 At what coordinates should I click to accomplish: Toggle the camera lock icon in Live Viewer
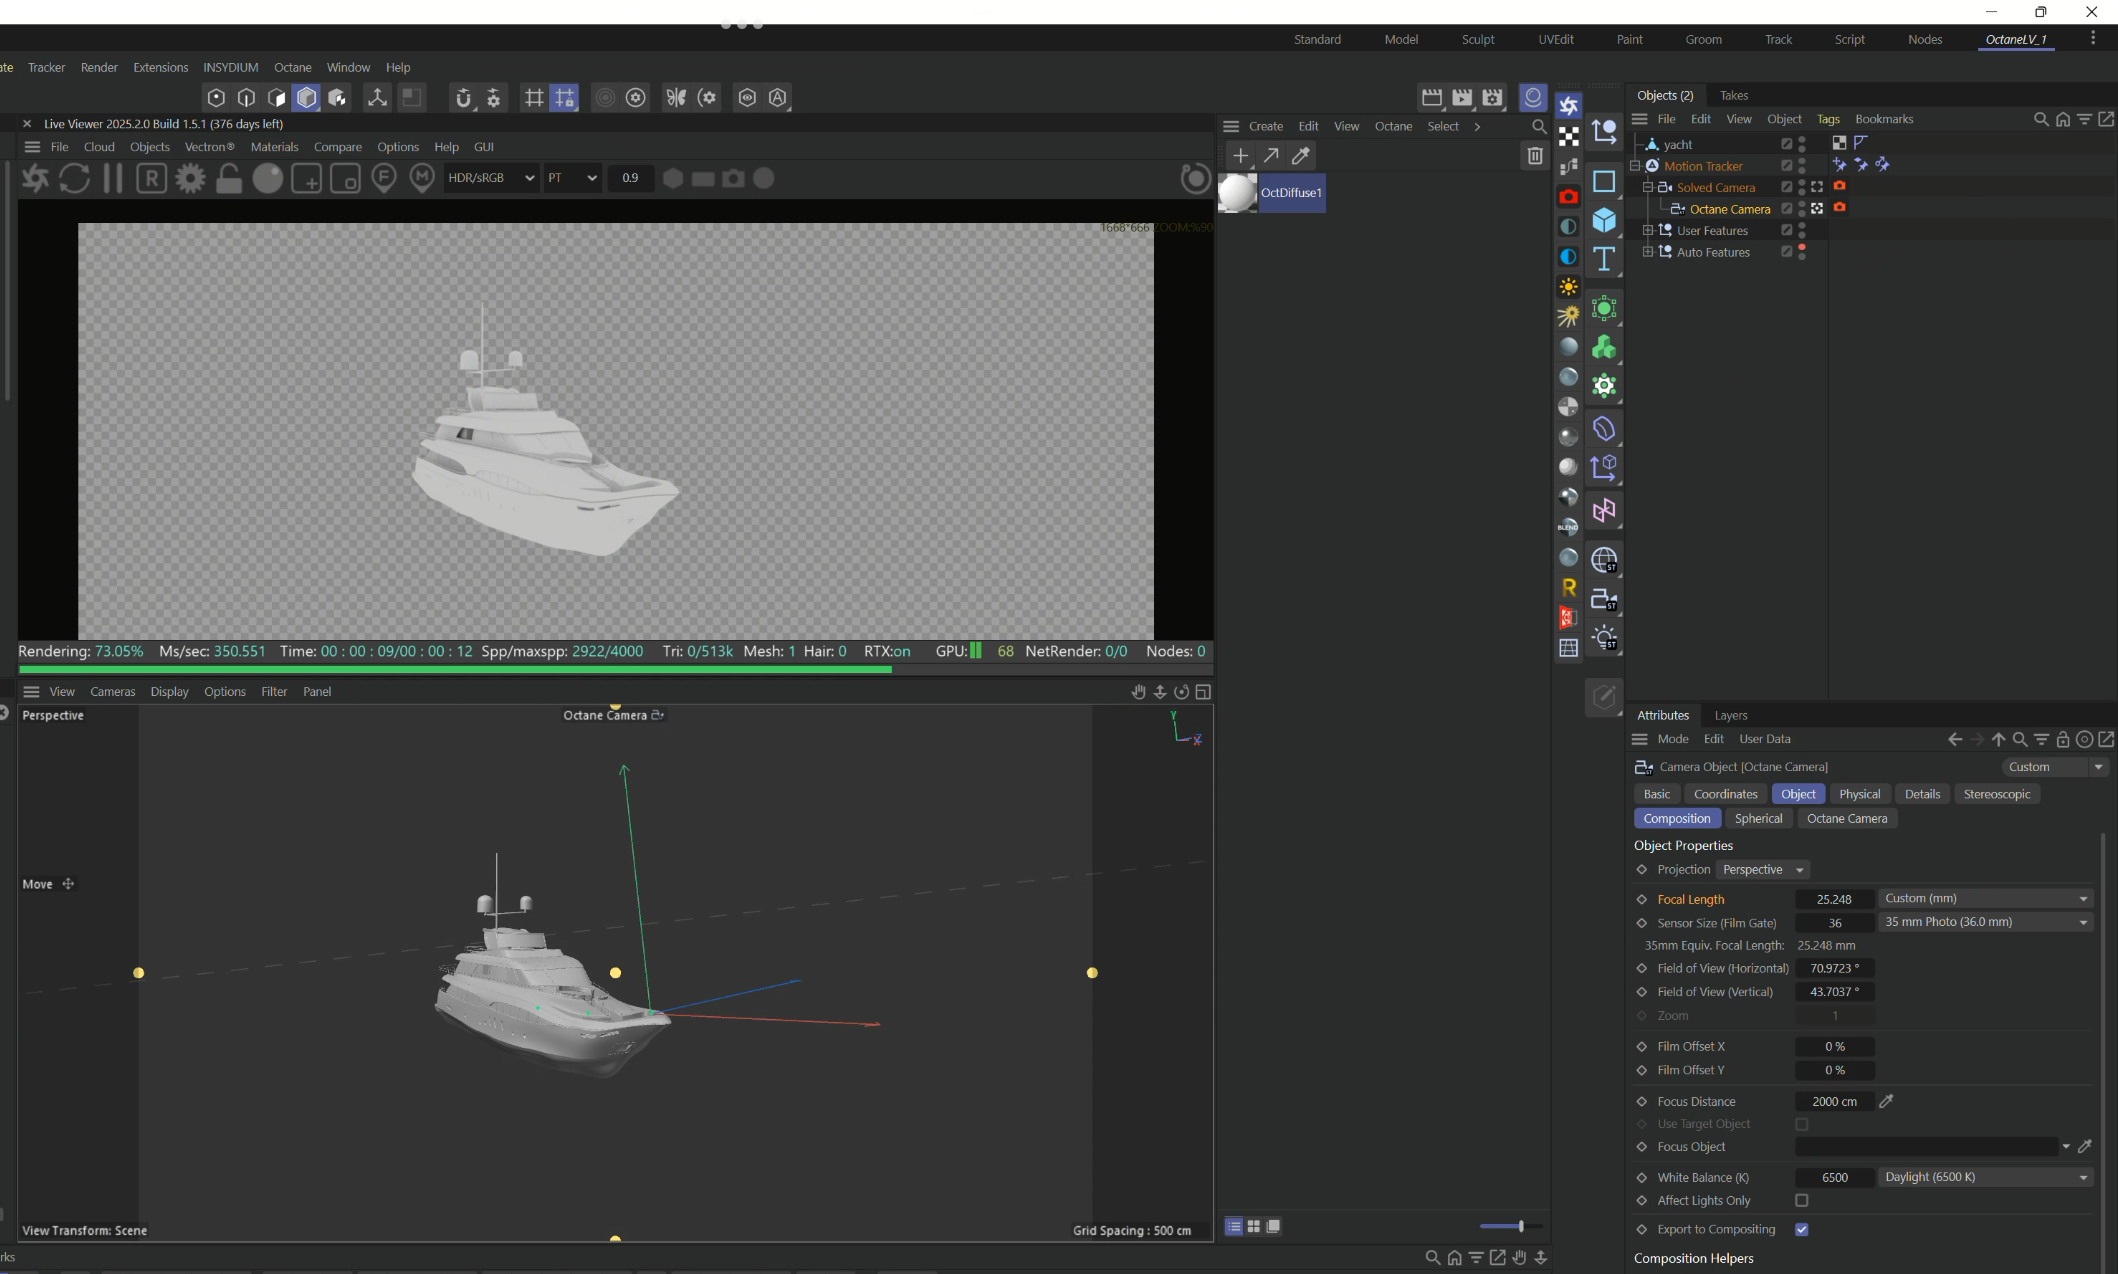tap(229, 178)
